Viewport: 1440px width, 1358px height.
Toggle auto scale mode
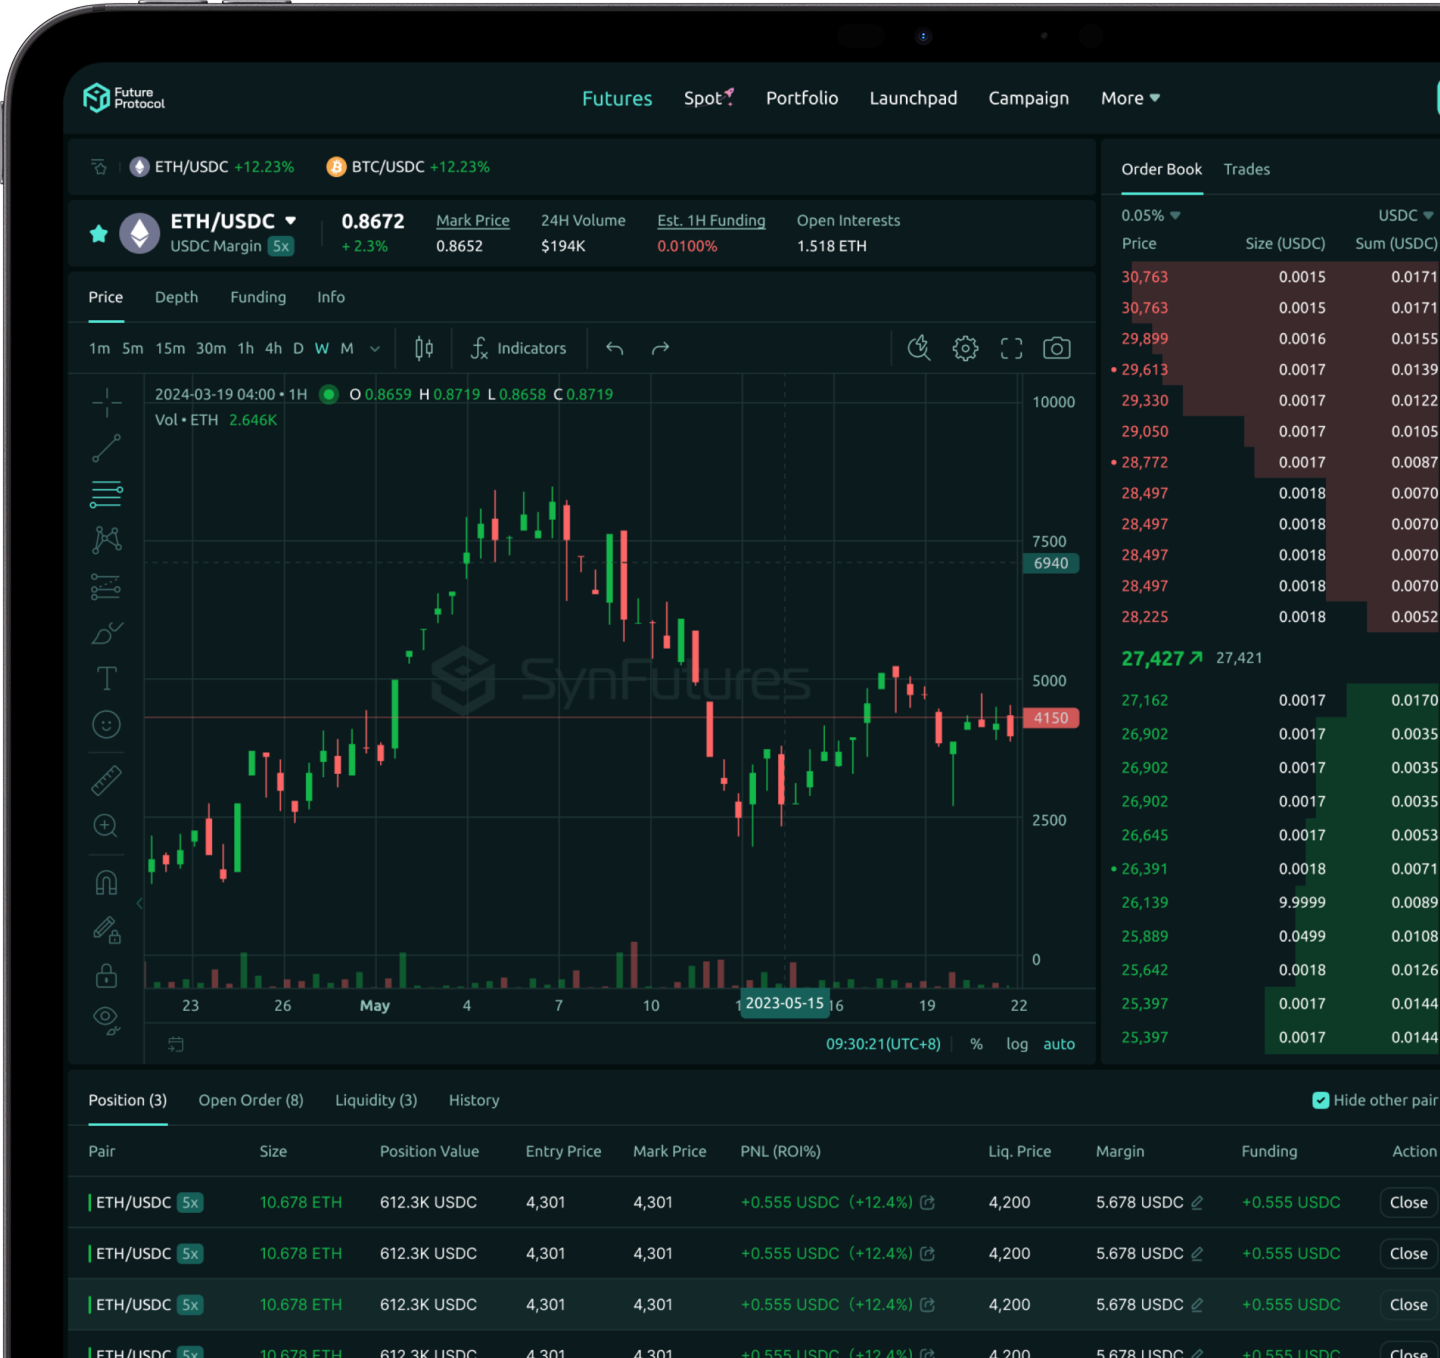click(1059, 1044)
